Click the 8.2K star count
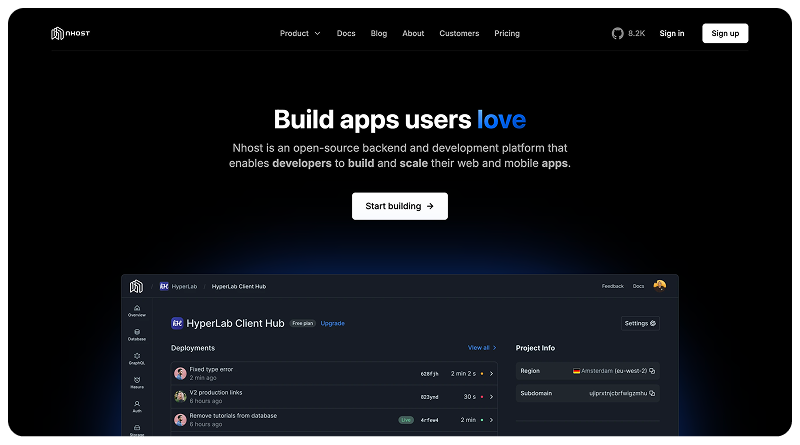The height and width of the screenshot is (445, 800). [x=637, y=33]
